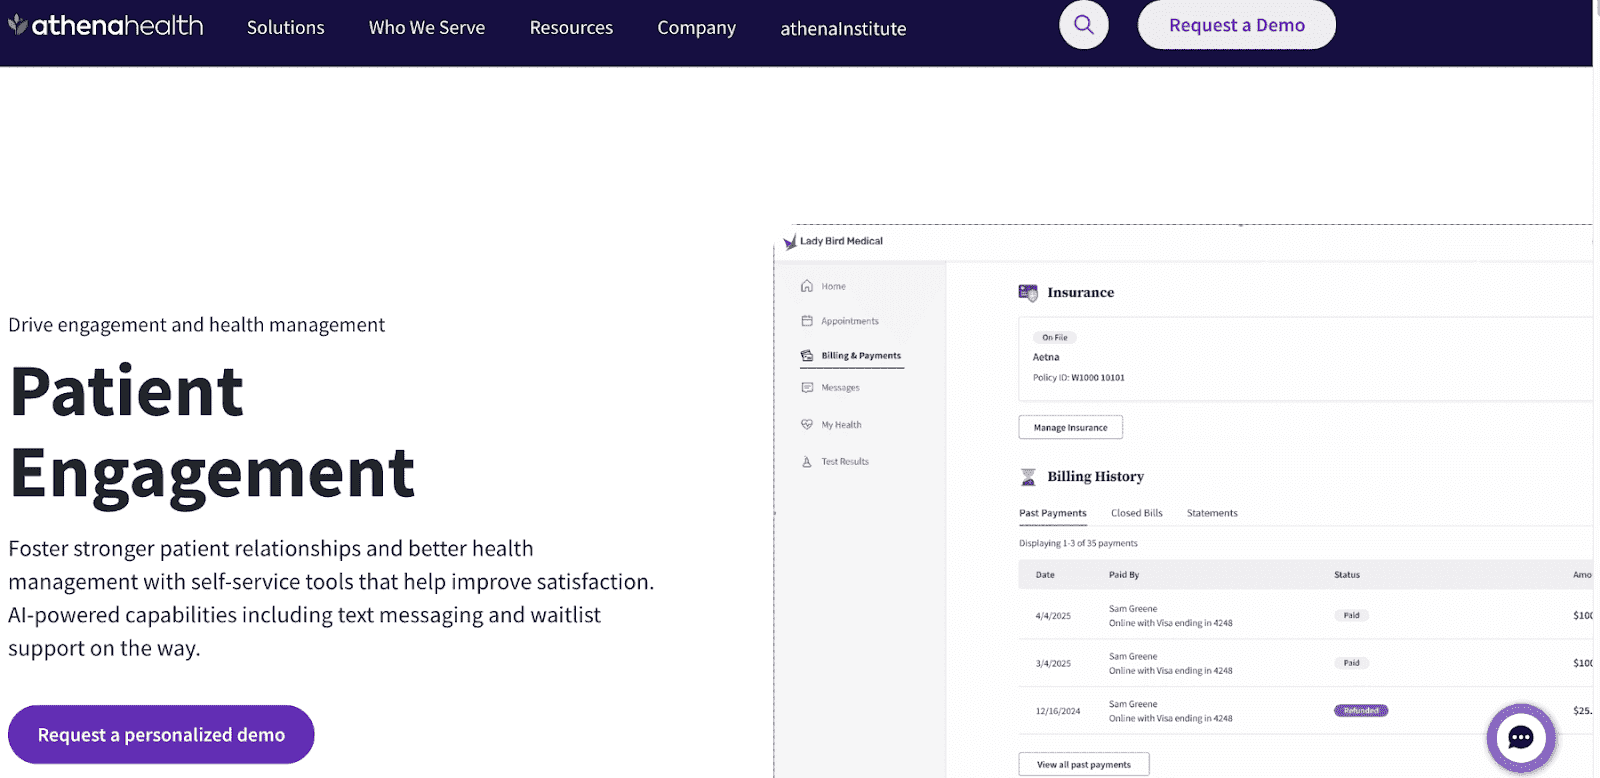Switch to the Statements tab
This screenshot has height=778, width=1600.
click(1212, 513)
